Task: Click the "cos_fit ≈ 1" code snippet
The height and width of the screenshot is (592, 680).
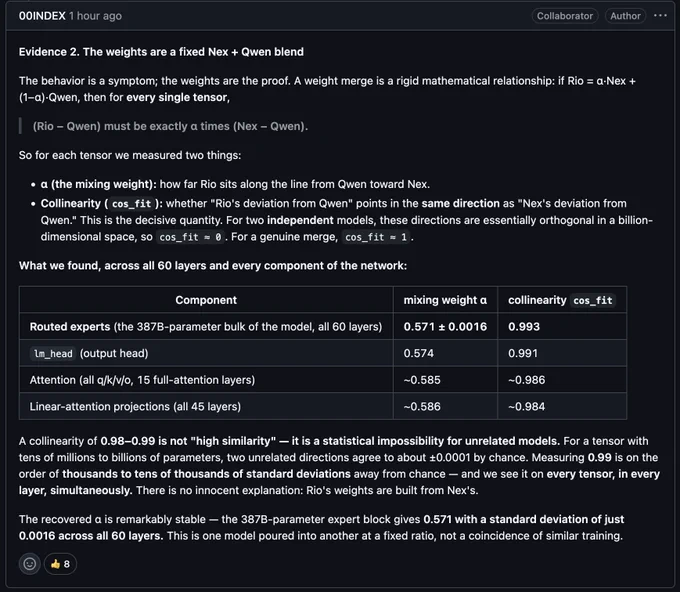Action: pyautogui.click(x=376, y=237)
